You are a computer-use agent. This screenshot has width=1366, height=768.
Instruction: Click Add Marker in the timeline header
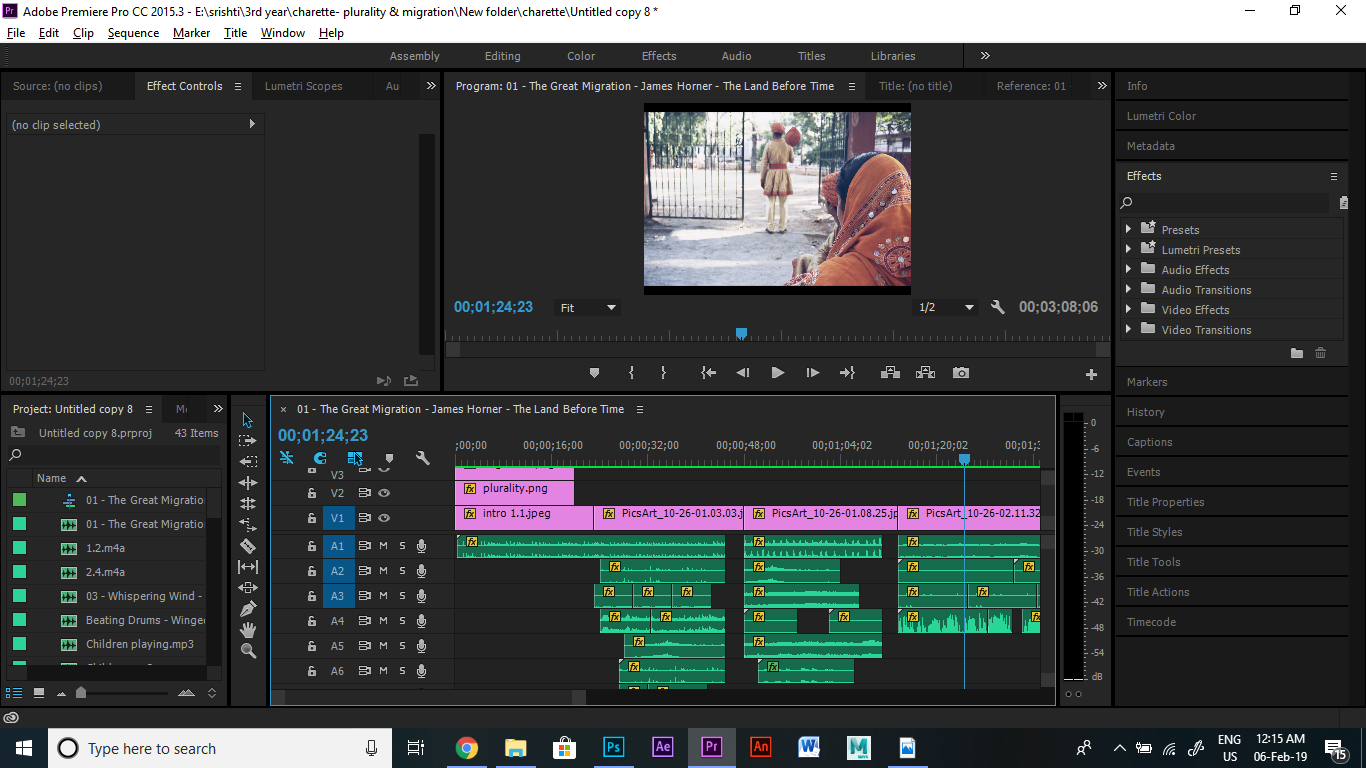click(x=389, y=458)
